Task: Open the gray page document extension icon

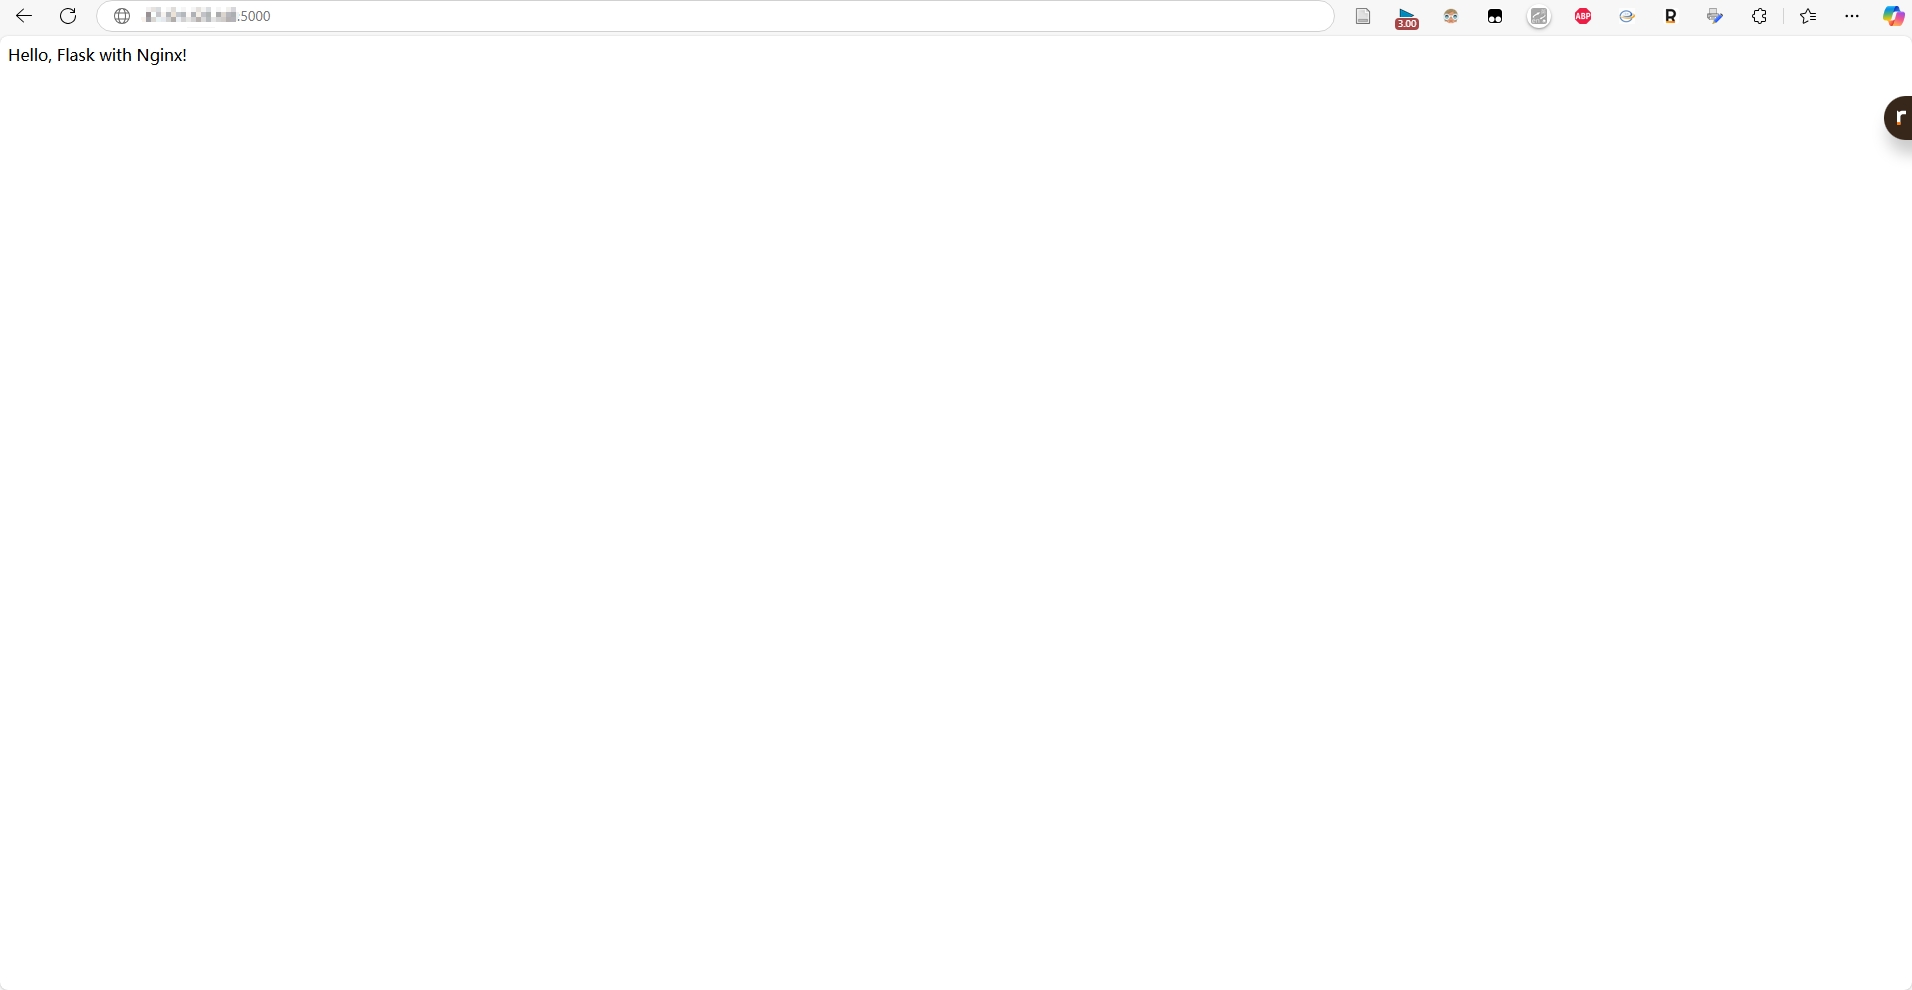Action: 1363,16
